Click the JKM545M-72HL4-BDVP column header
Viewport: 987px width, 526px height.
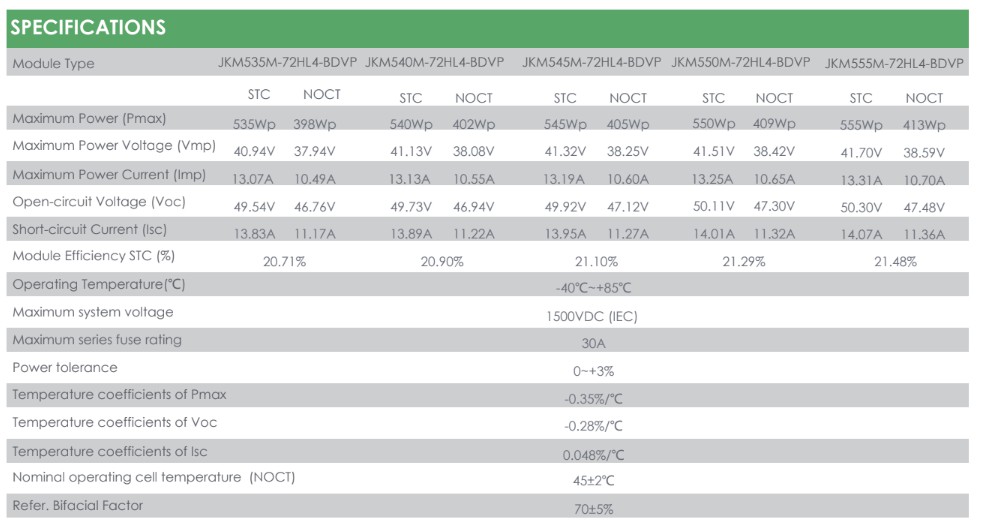tap(591, 62)
